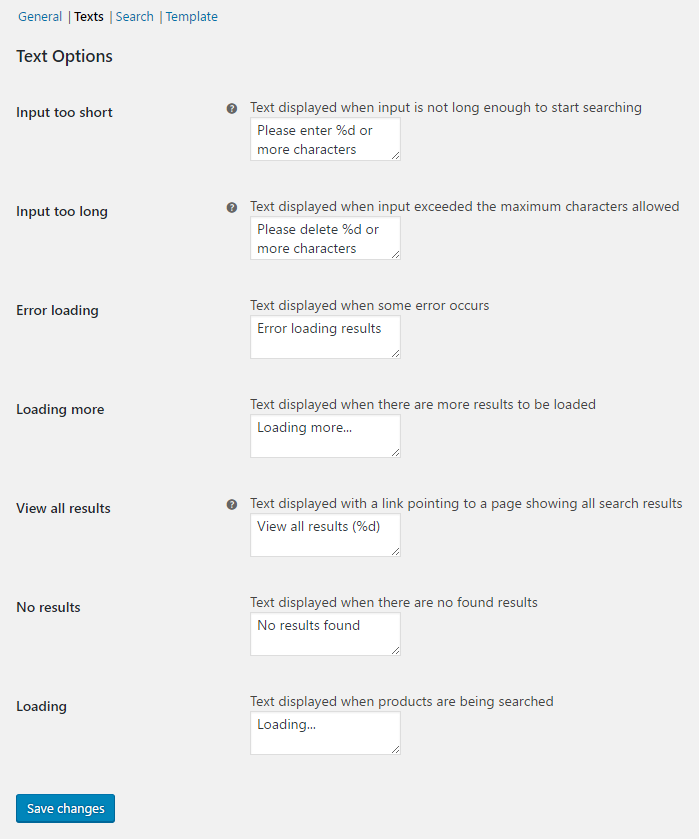The height and width of the screenshot is (839, 699).
Task: Click resize handle of Error loading textarea
Action: [396, 354]
